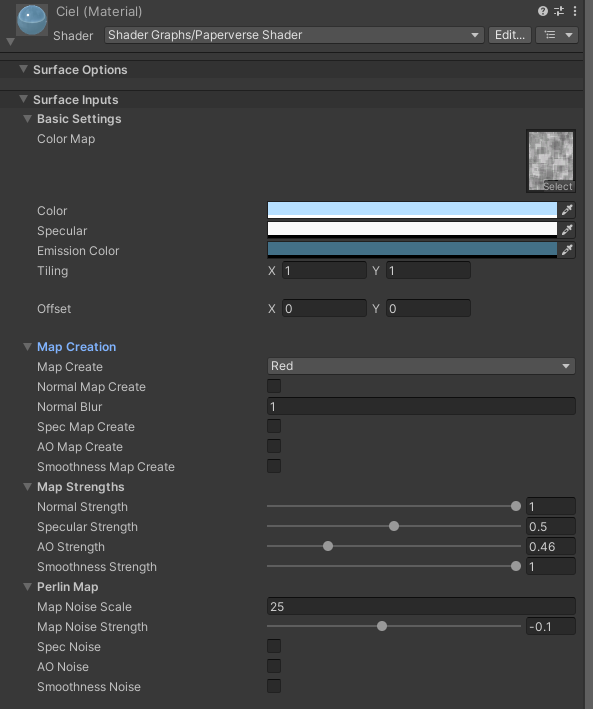The height and width of the screenshot is (709, 593).
Task: Open the Shader selection dropdown
Action: 294,35
